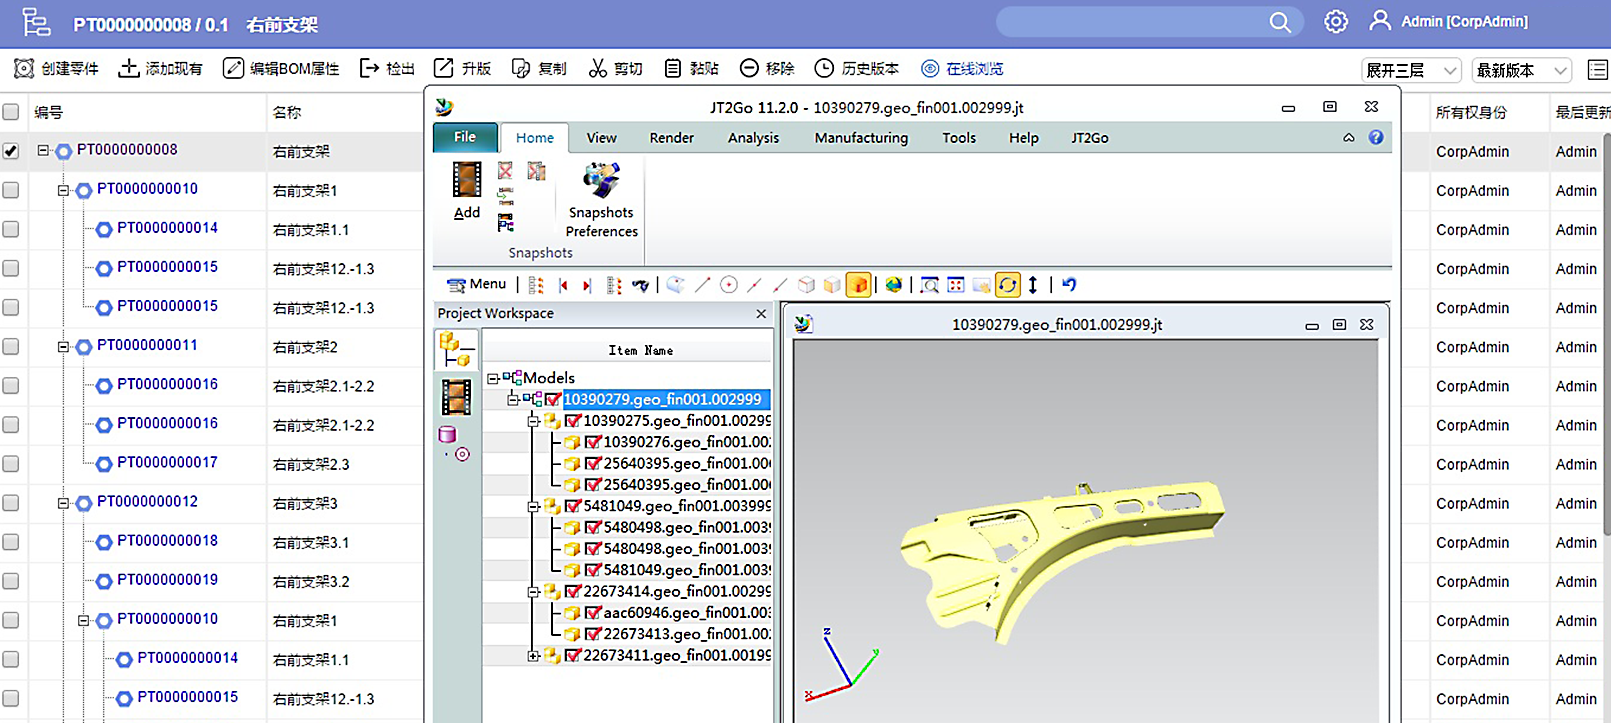Uncheck visibility of aac60946.geo_fin001
The image size is (1611, 723).
[593, 613]
